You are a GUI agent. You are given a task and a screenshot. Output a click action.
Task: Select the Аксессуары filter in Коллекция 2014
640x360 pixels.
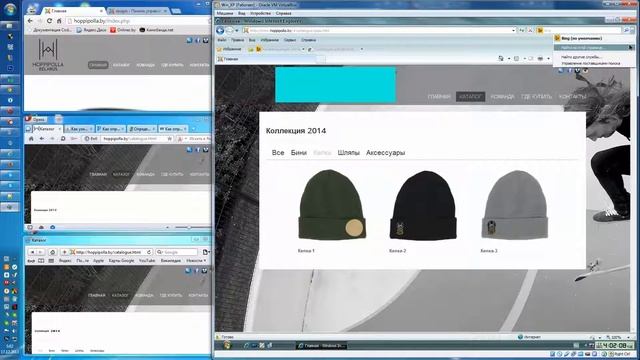click(385, 153)
